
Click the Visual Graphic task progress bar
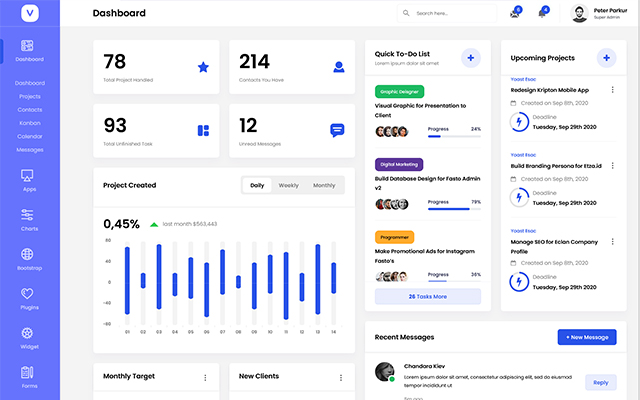click(454, 137)
